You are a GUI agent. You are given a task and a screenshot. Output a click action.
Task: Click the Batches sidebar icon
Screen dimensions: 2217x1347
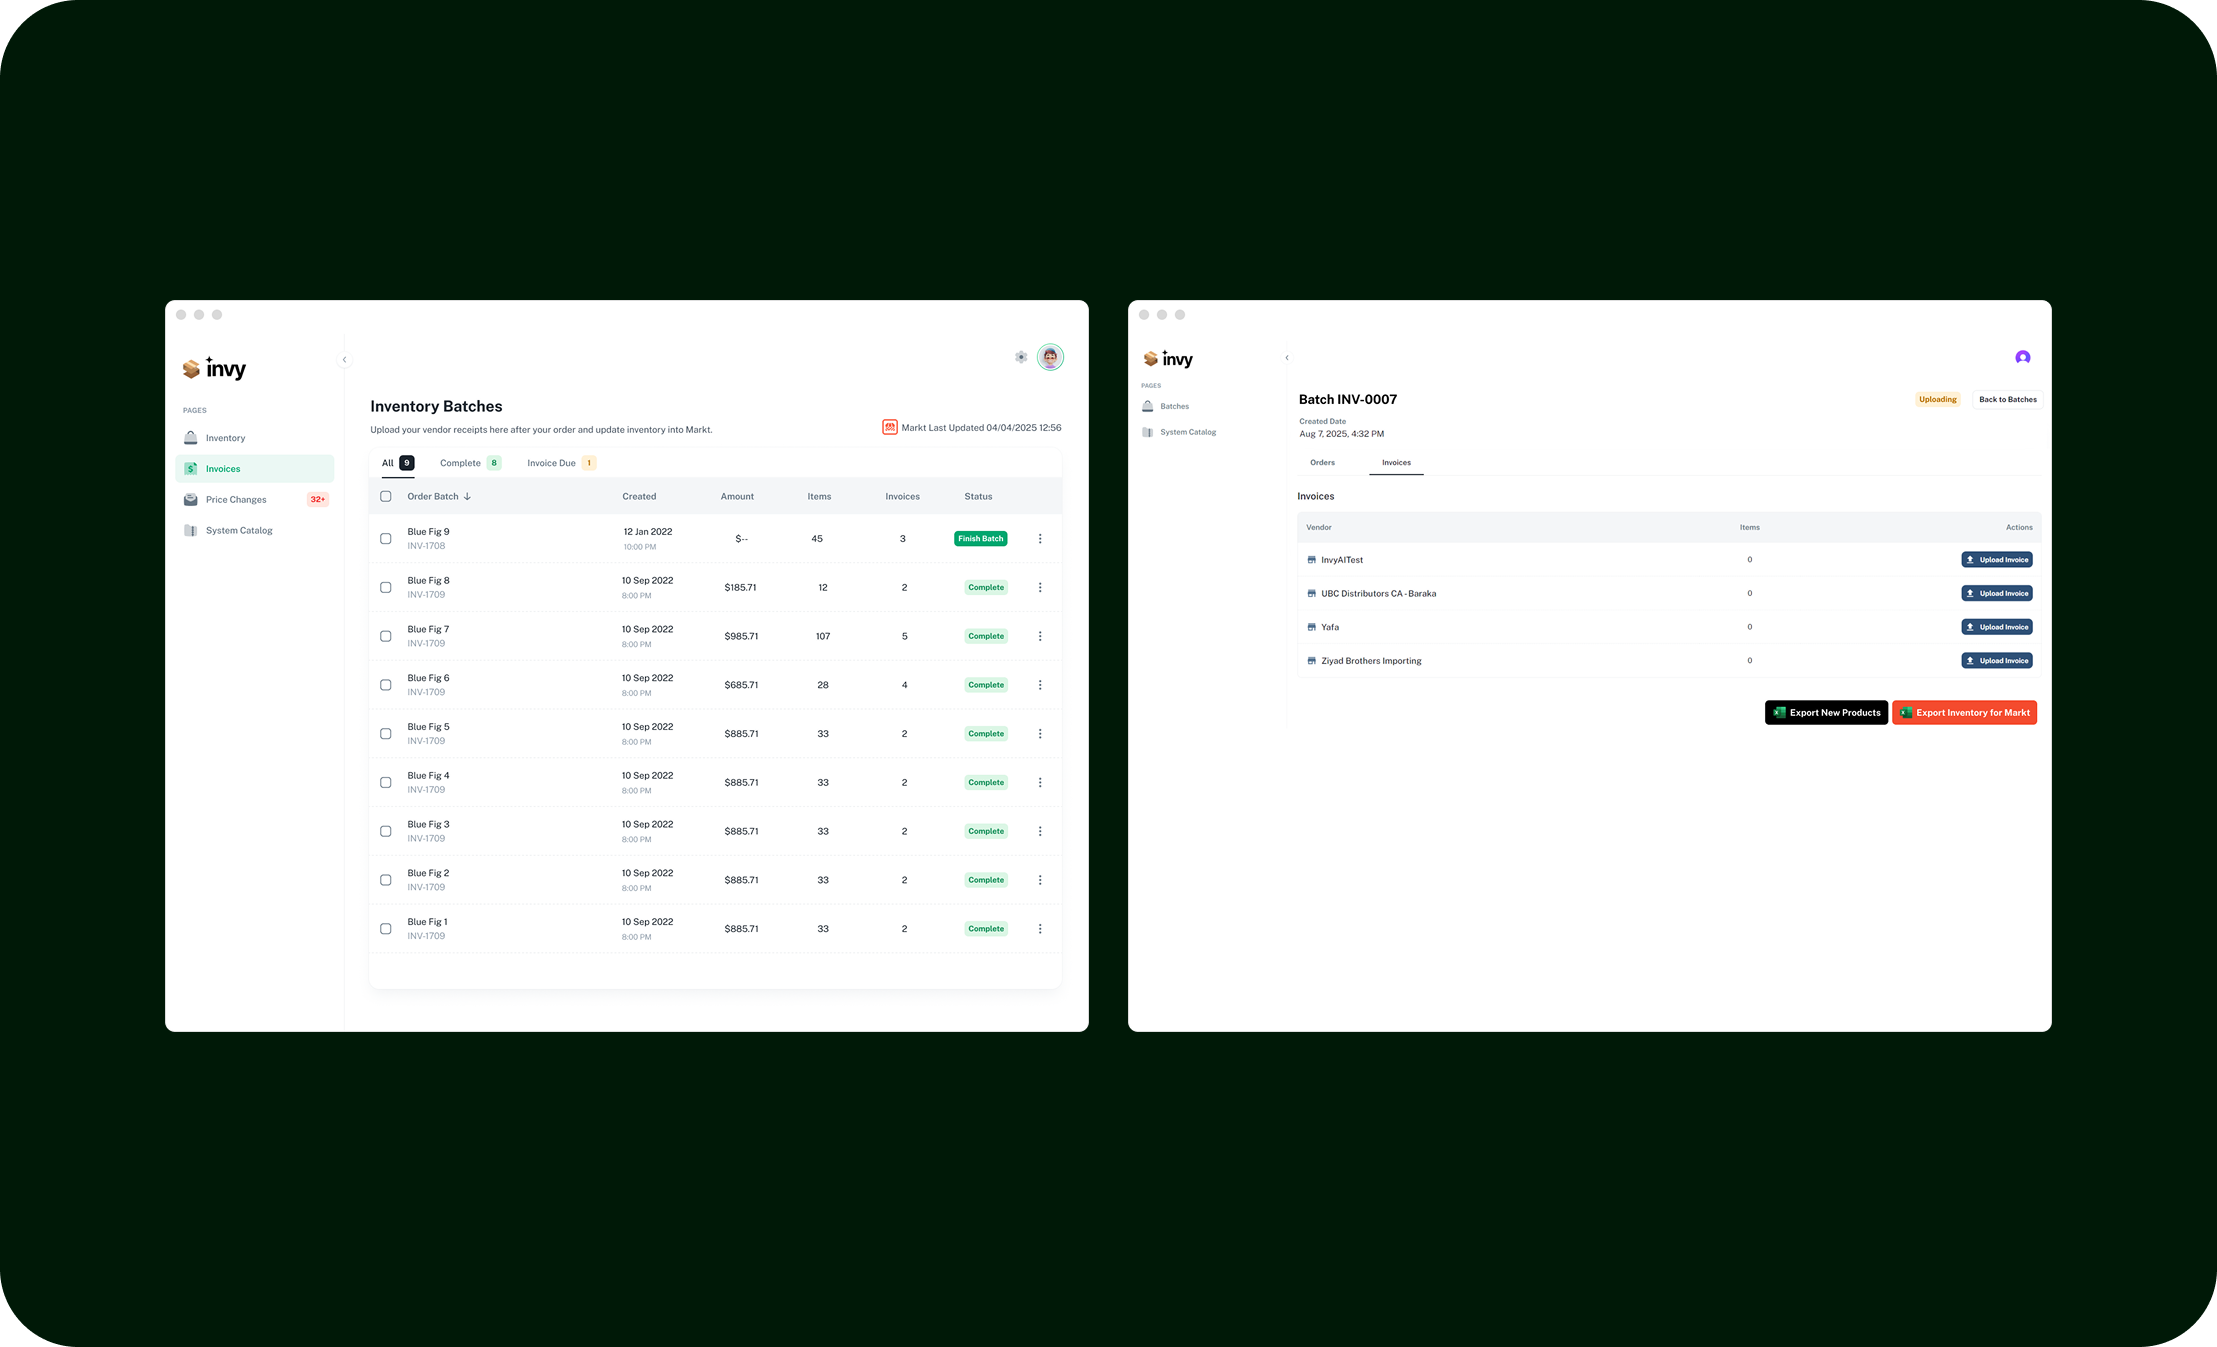tap(1148, 406)
